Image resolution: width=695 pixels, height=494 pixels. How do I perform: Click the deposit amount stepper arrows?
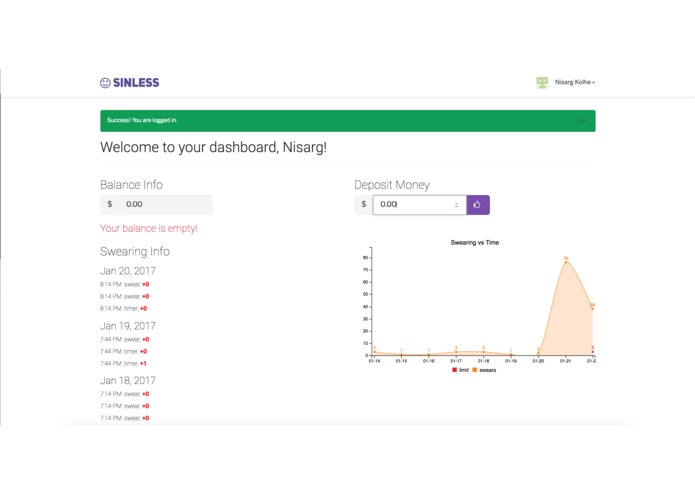coord(456,205)
